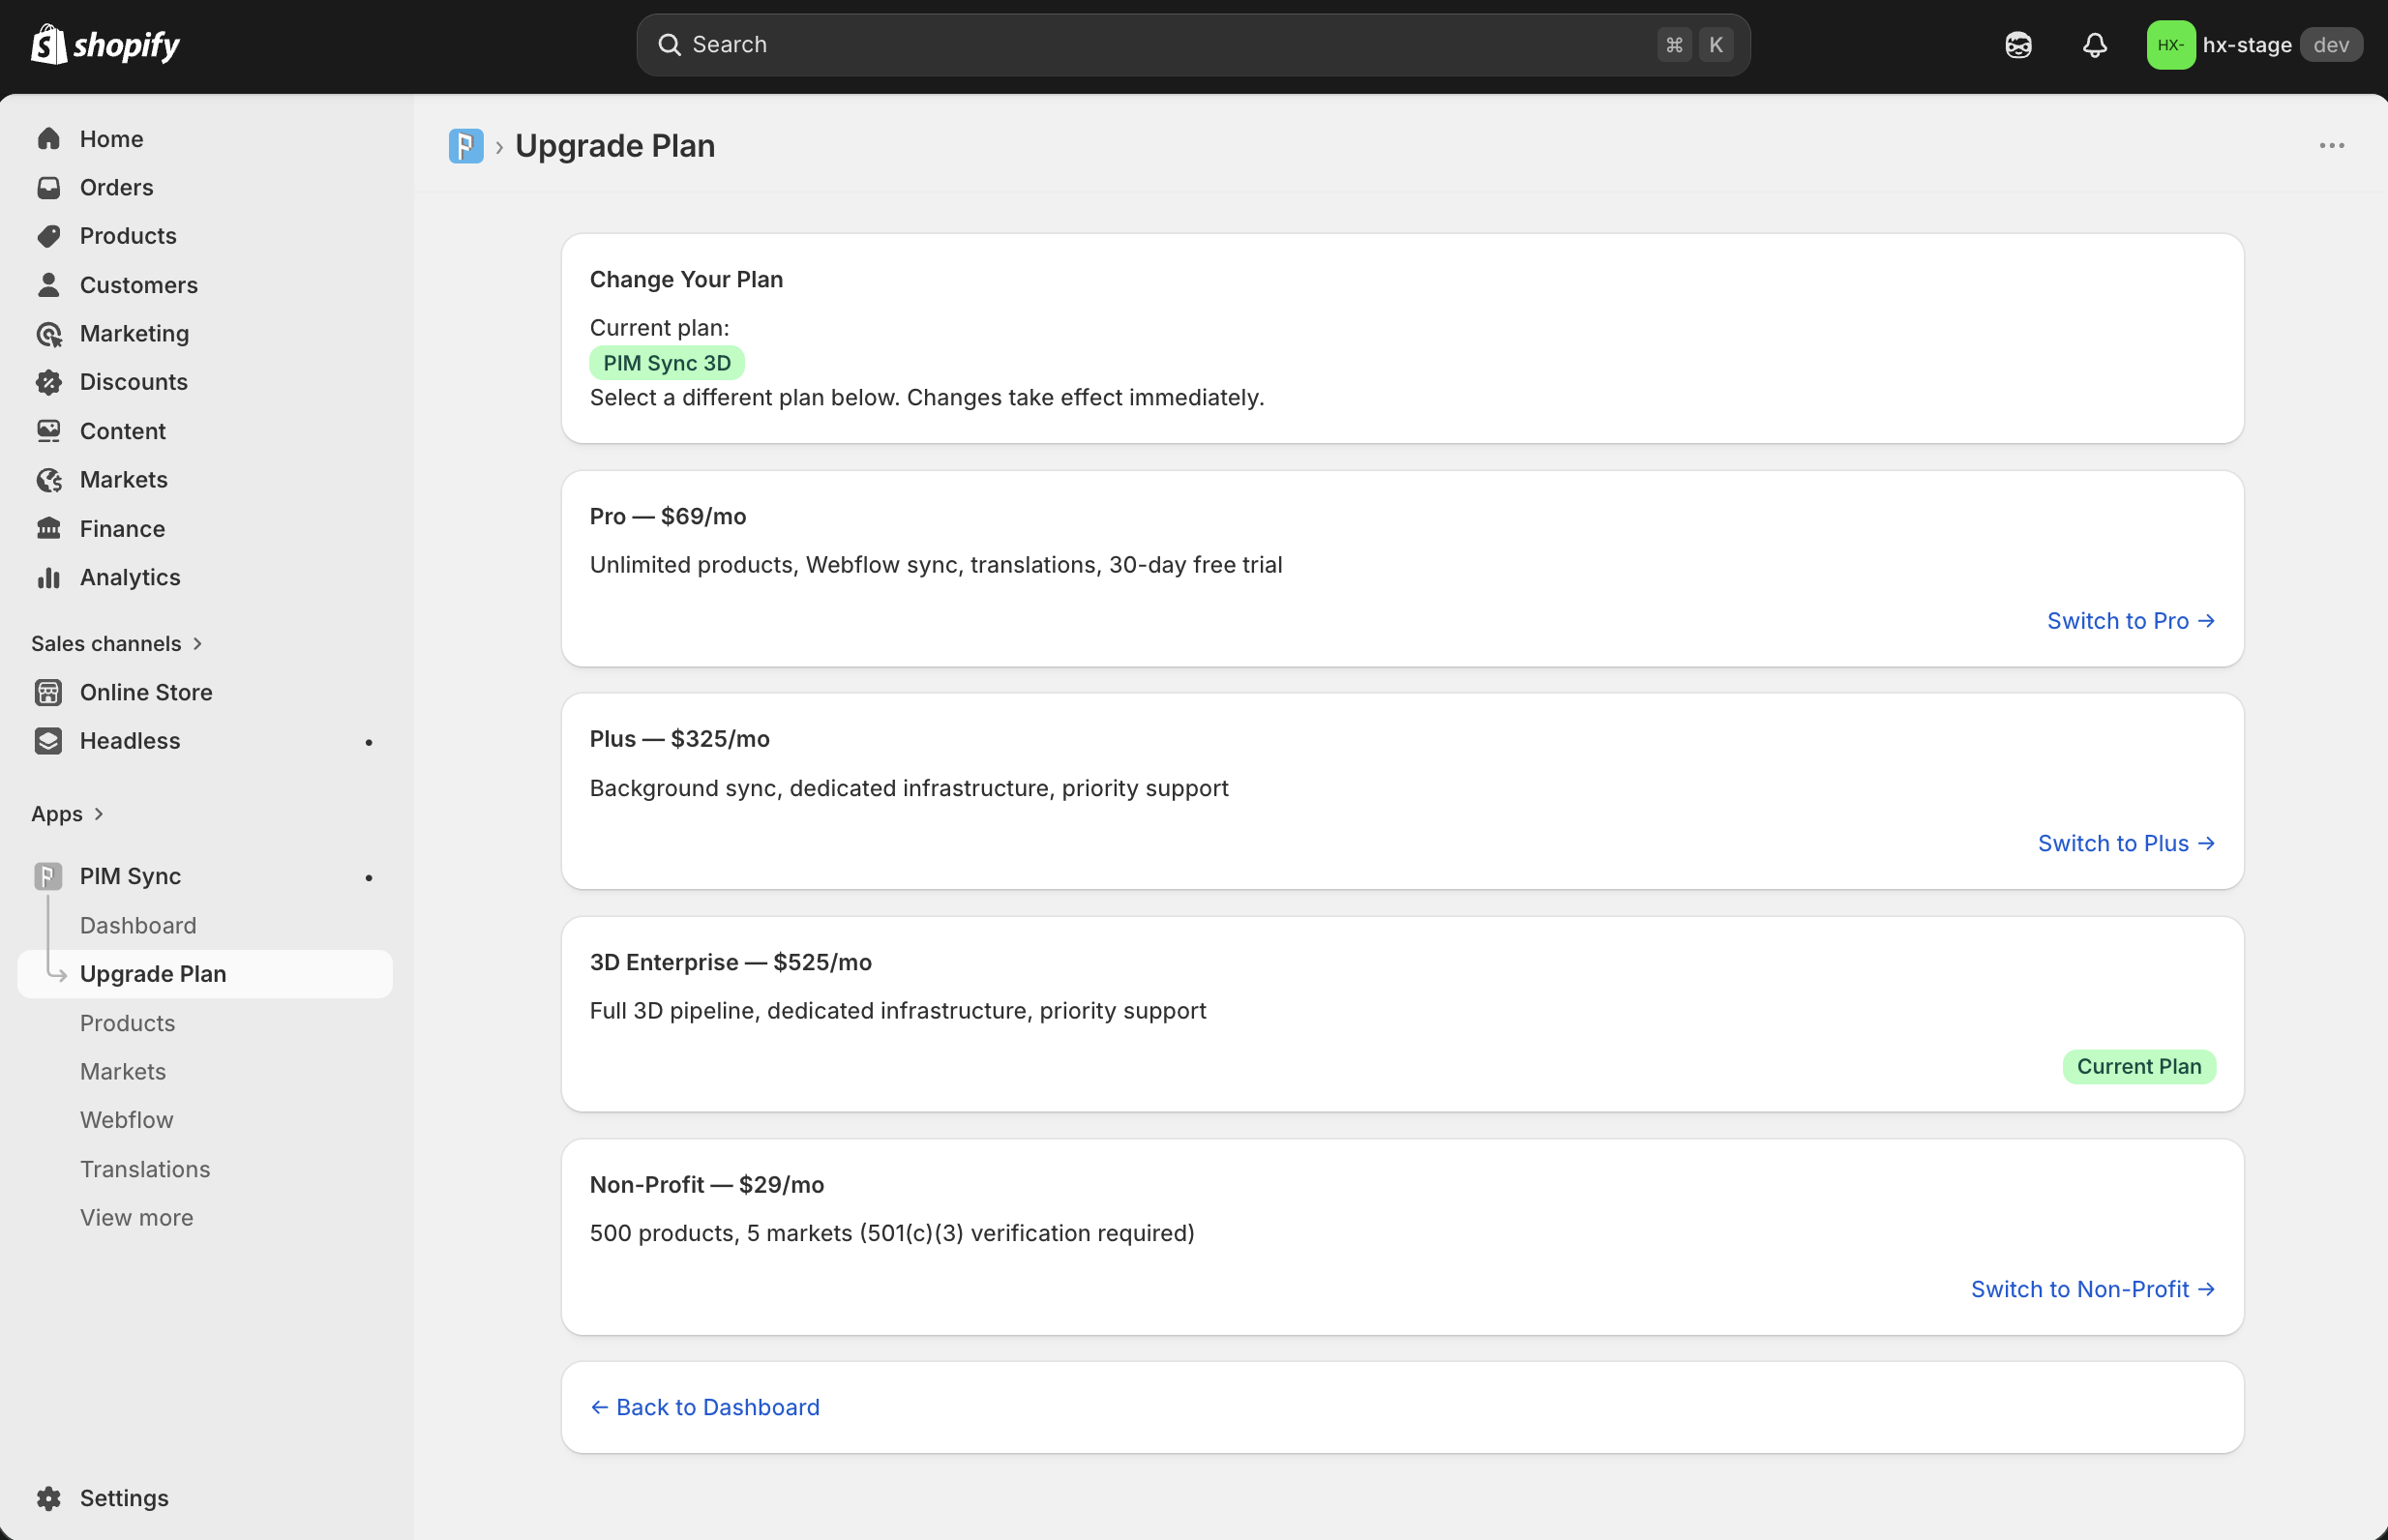
Task: Open Translations under PIM Sync
Action: coord(145,1169)
